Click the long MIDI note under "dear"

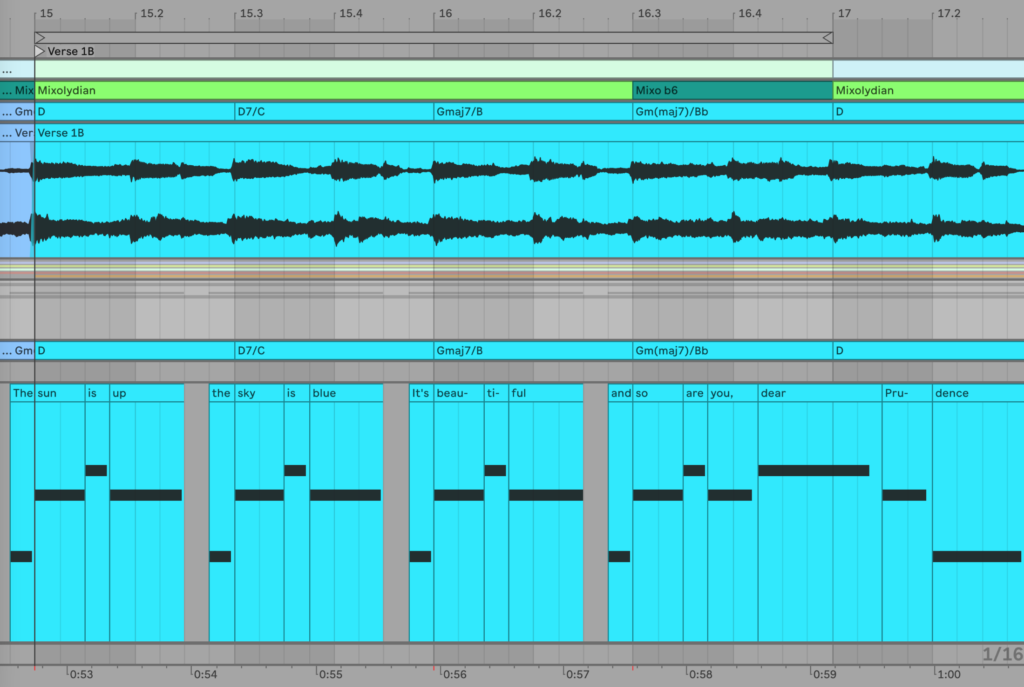[814, 470]
